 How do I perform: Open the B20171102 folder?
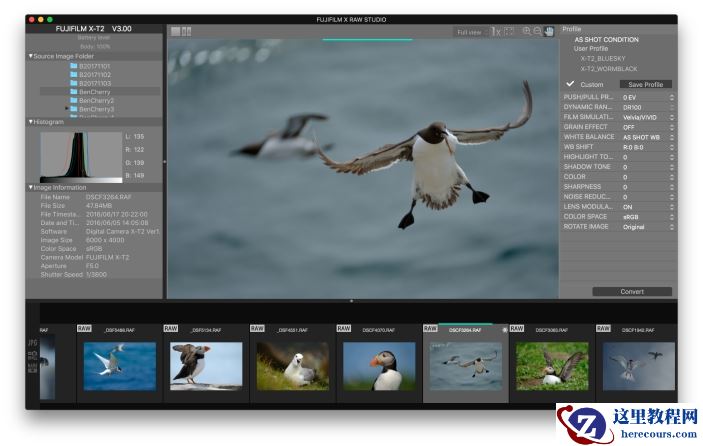click(90, 74)
